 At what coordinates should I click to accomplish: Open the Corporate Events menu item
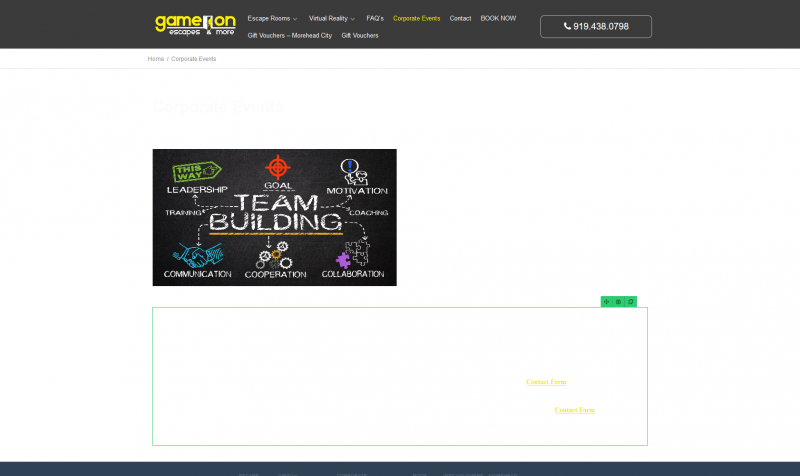[416, 18]
